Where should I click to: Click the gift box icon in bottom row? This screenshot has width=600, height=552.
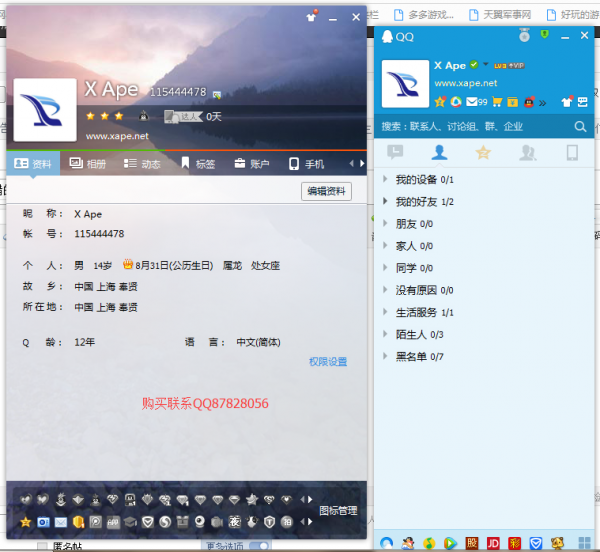pos(183,522)
